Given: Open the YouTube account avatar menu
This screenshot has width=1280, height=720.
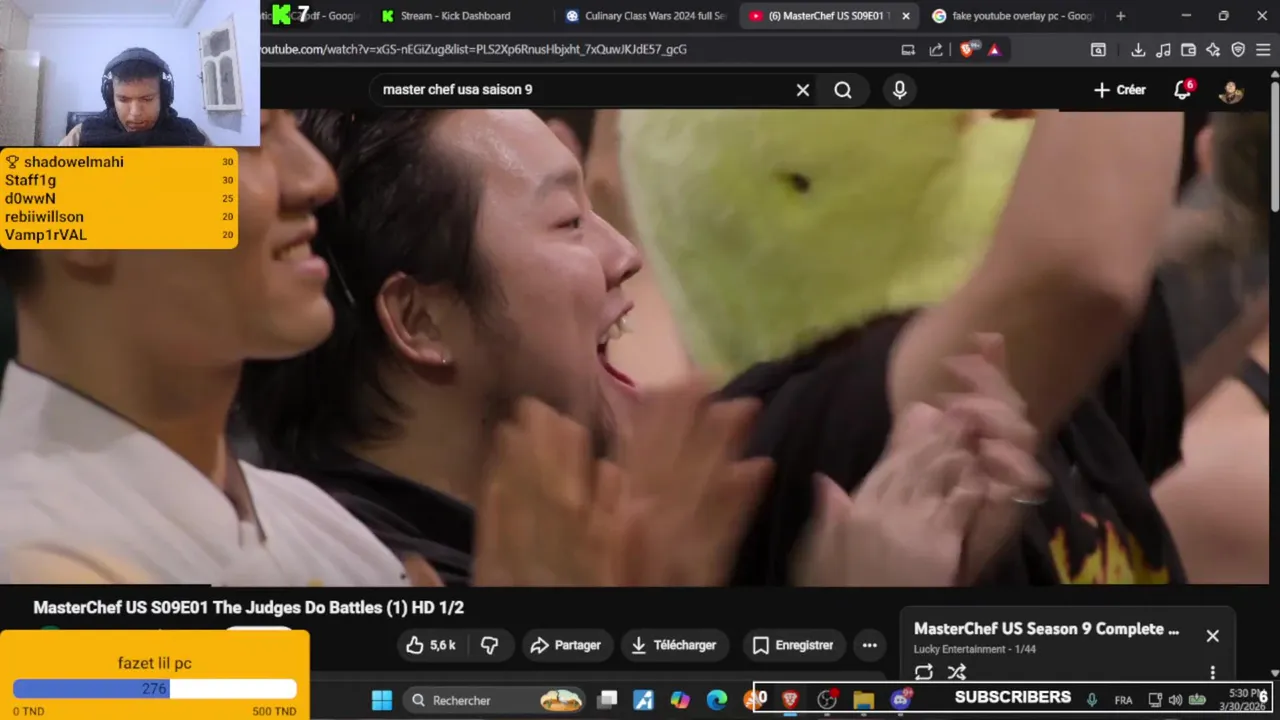Looking at the screenshot, I should tap(1231, 91).
